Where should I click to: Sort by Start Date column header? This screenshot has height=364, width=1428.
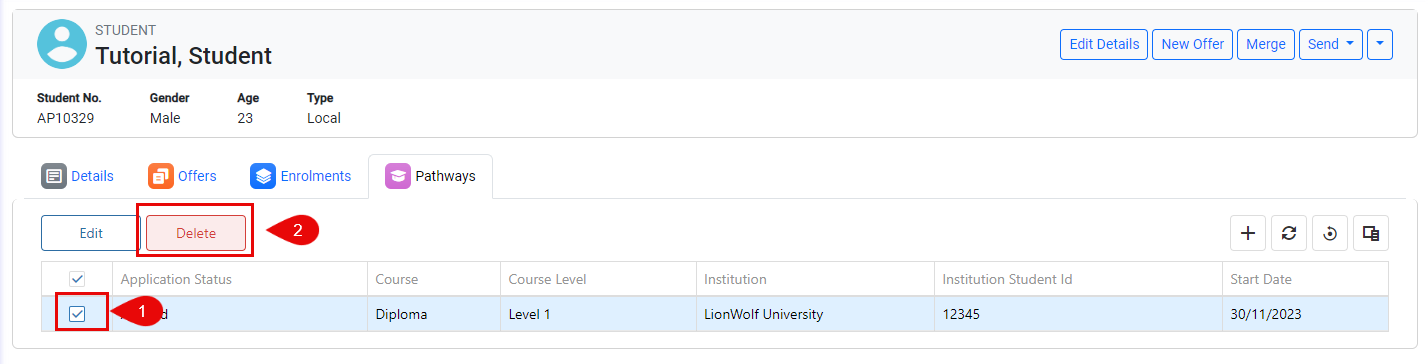[x=1260, y=279]
